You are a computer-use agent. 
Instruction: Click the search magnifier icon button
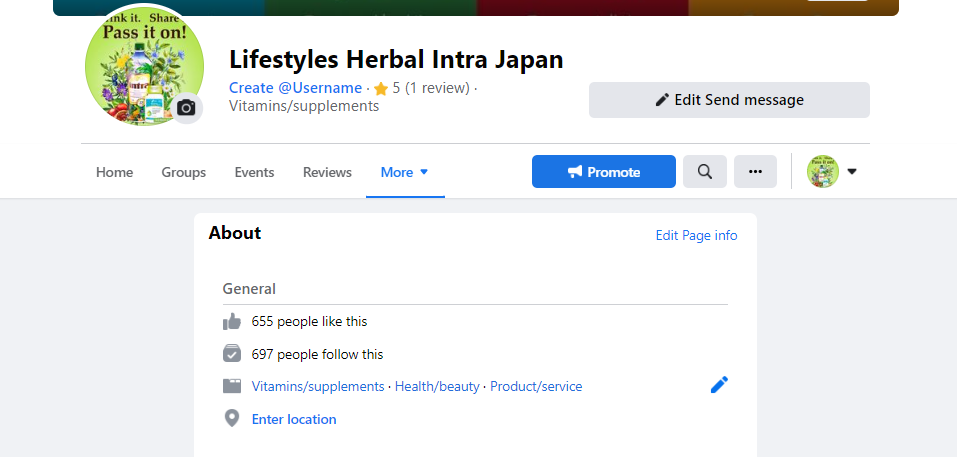[705, 172]
